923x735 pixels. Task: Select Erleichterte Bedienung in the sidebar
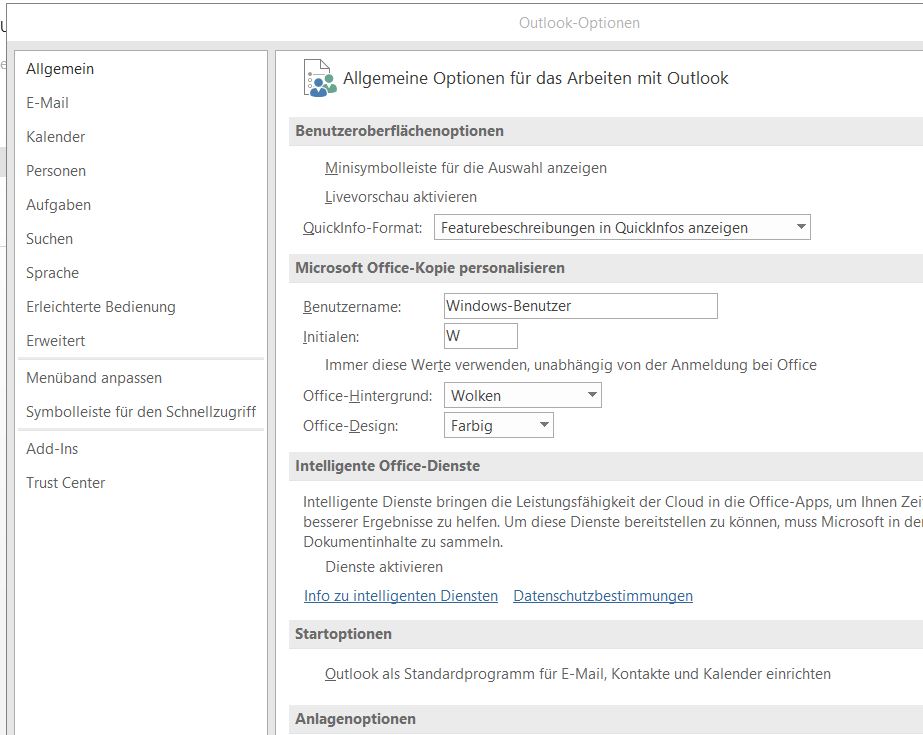pos(101,307)
